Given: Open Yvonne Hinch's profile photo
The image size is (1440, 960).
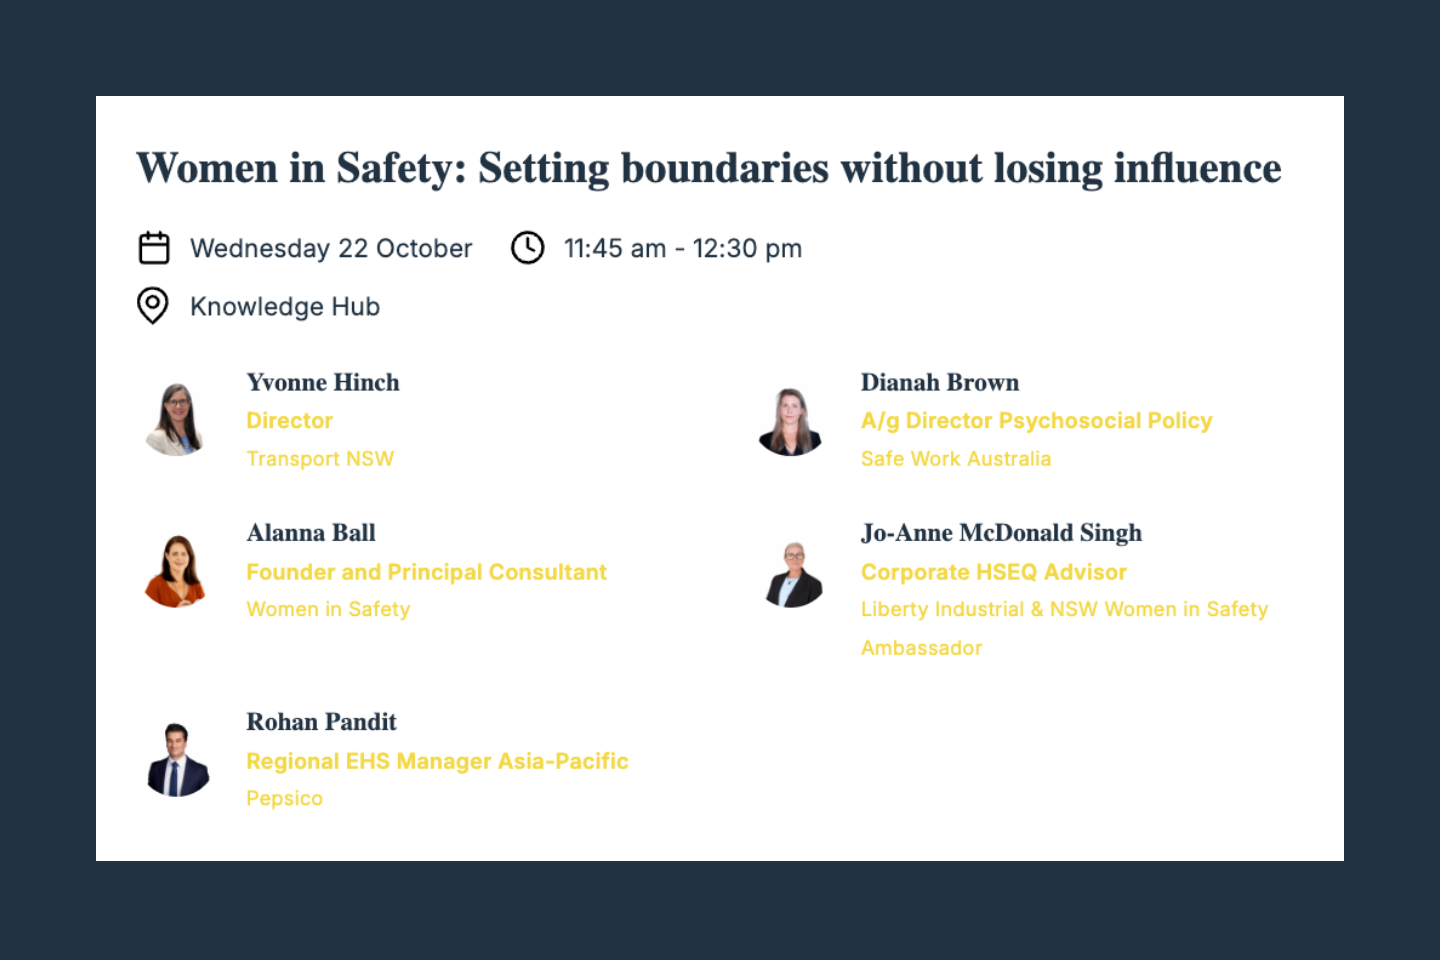Looking at the screenshot, I should pos(177,420).
